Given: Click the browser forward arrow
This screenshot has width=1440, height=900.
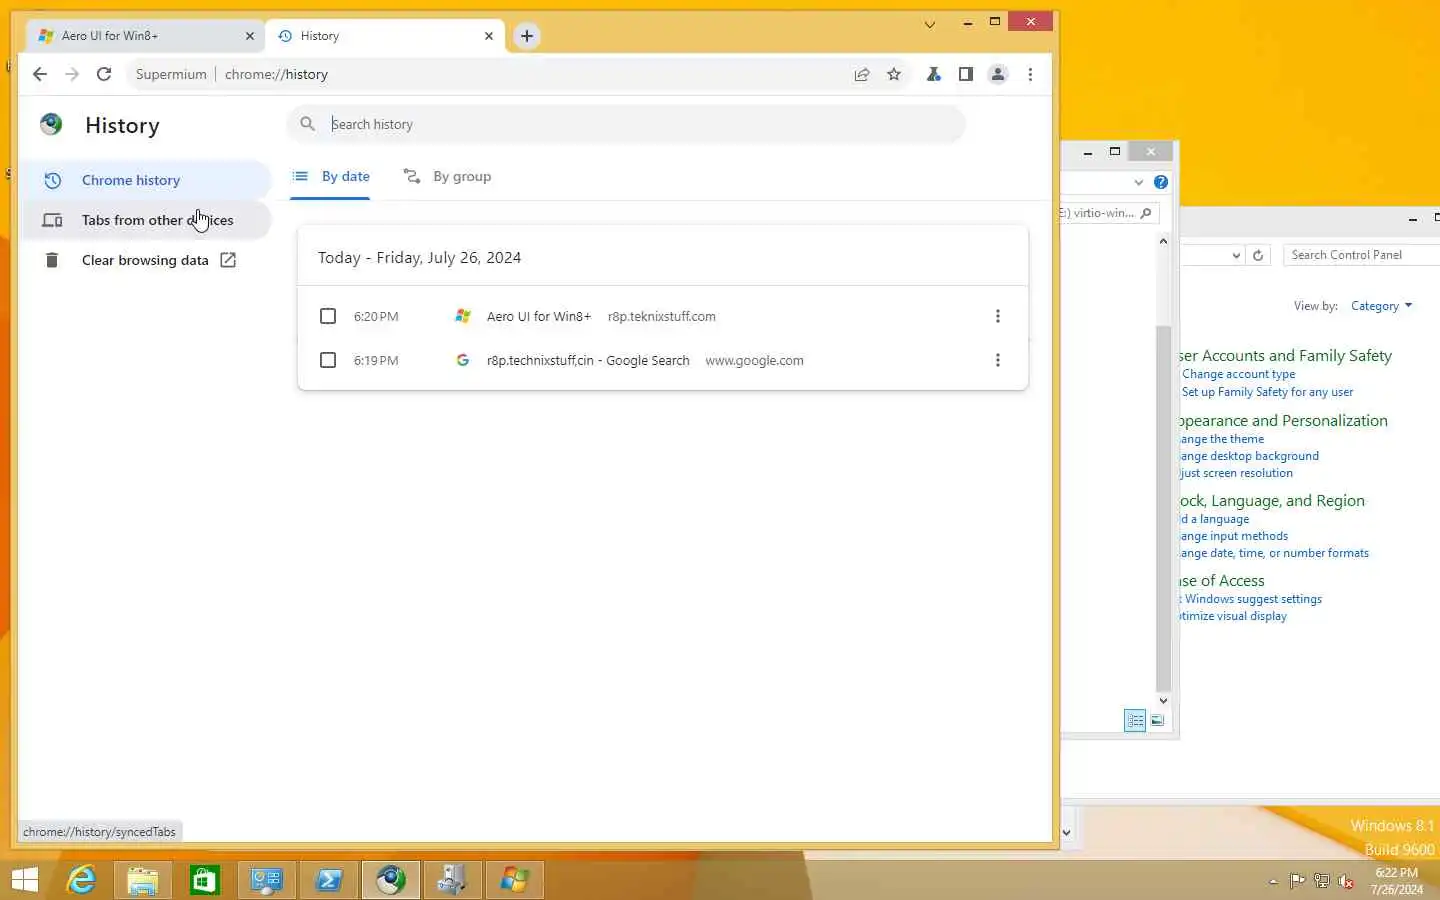Looking at the screenshot, I should coord(72,74).
